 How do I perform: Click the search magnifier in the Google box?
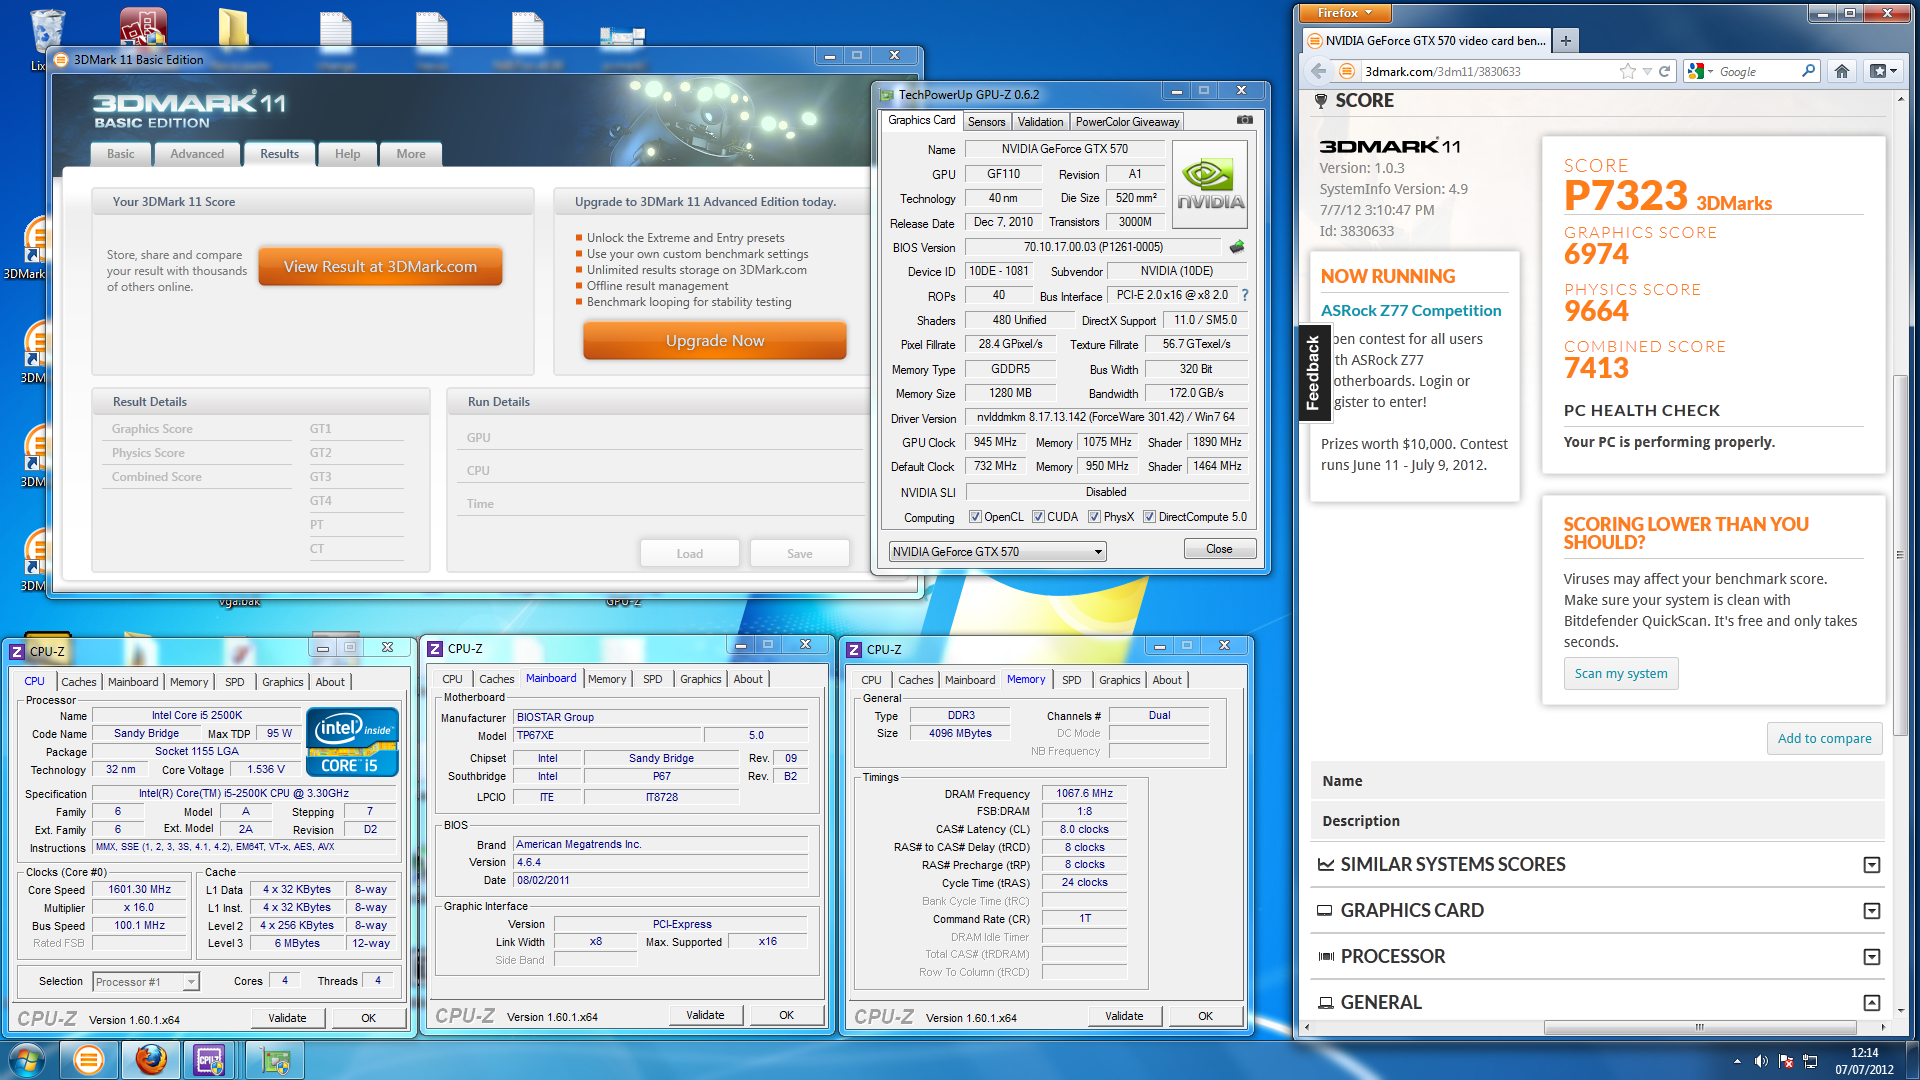point(1808,71)
